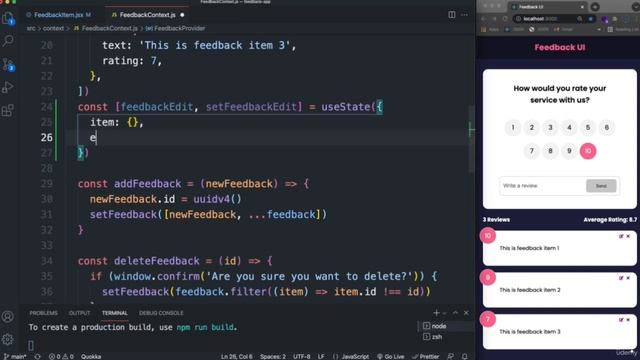Reload the browser page
The image size is (640, 360).
coord(505,19)
